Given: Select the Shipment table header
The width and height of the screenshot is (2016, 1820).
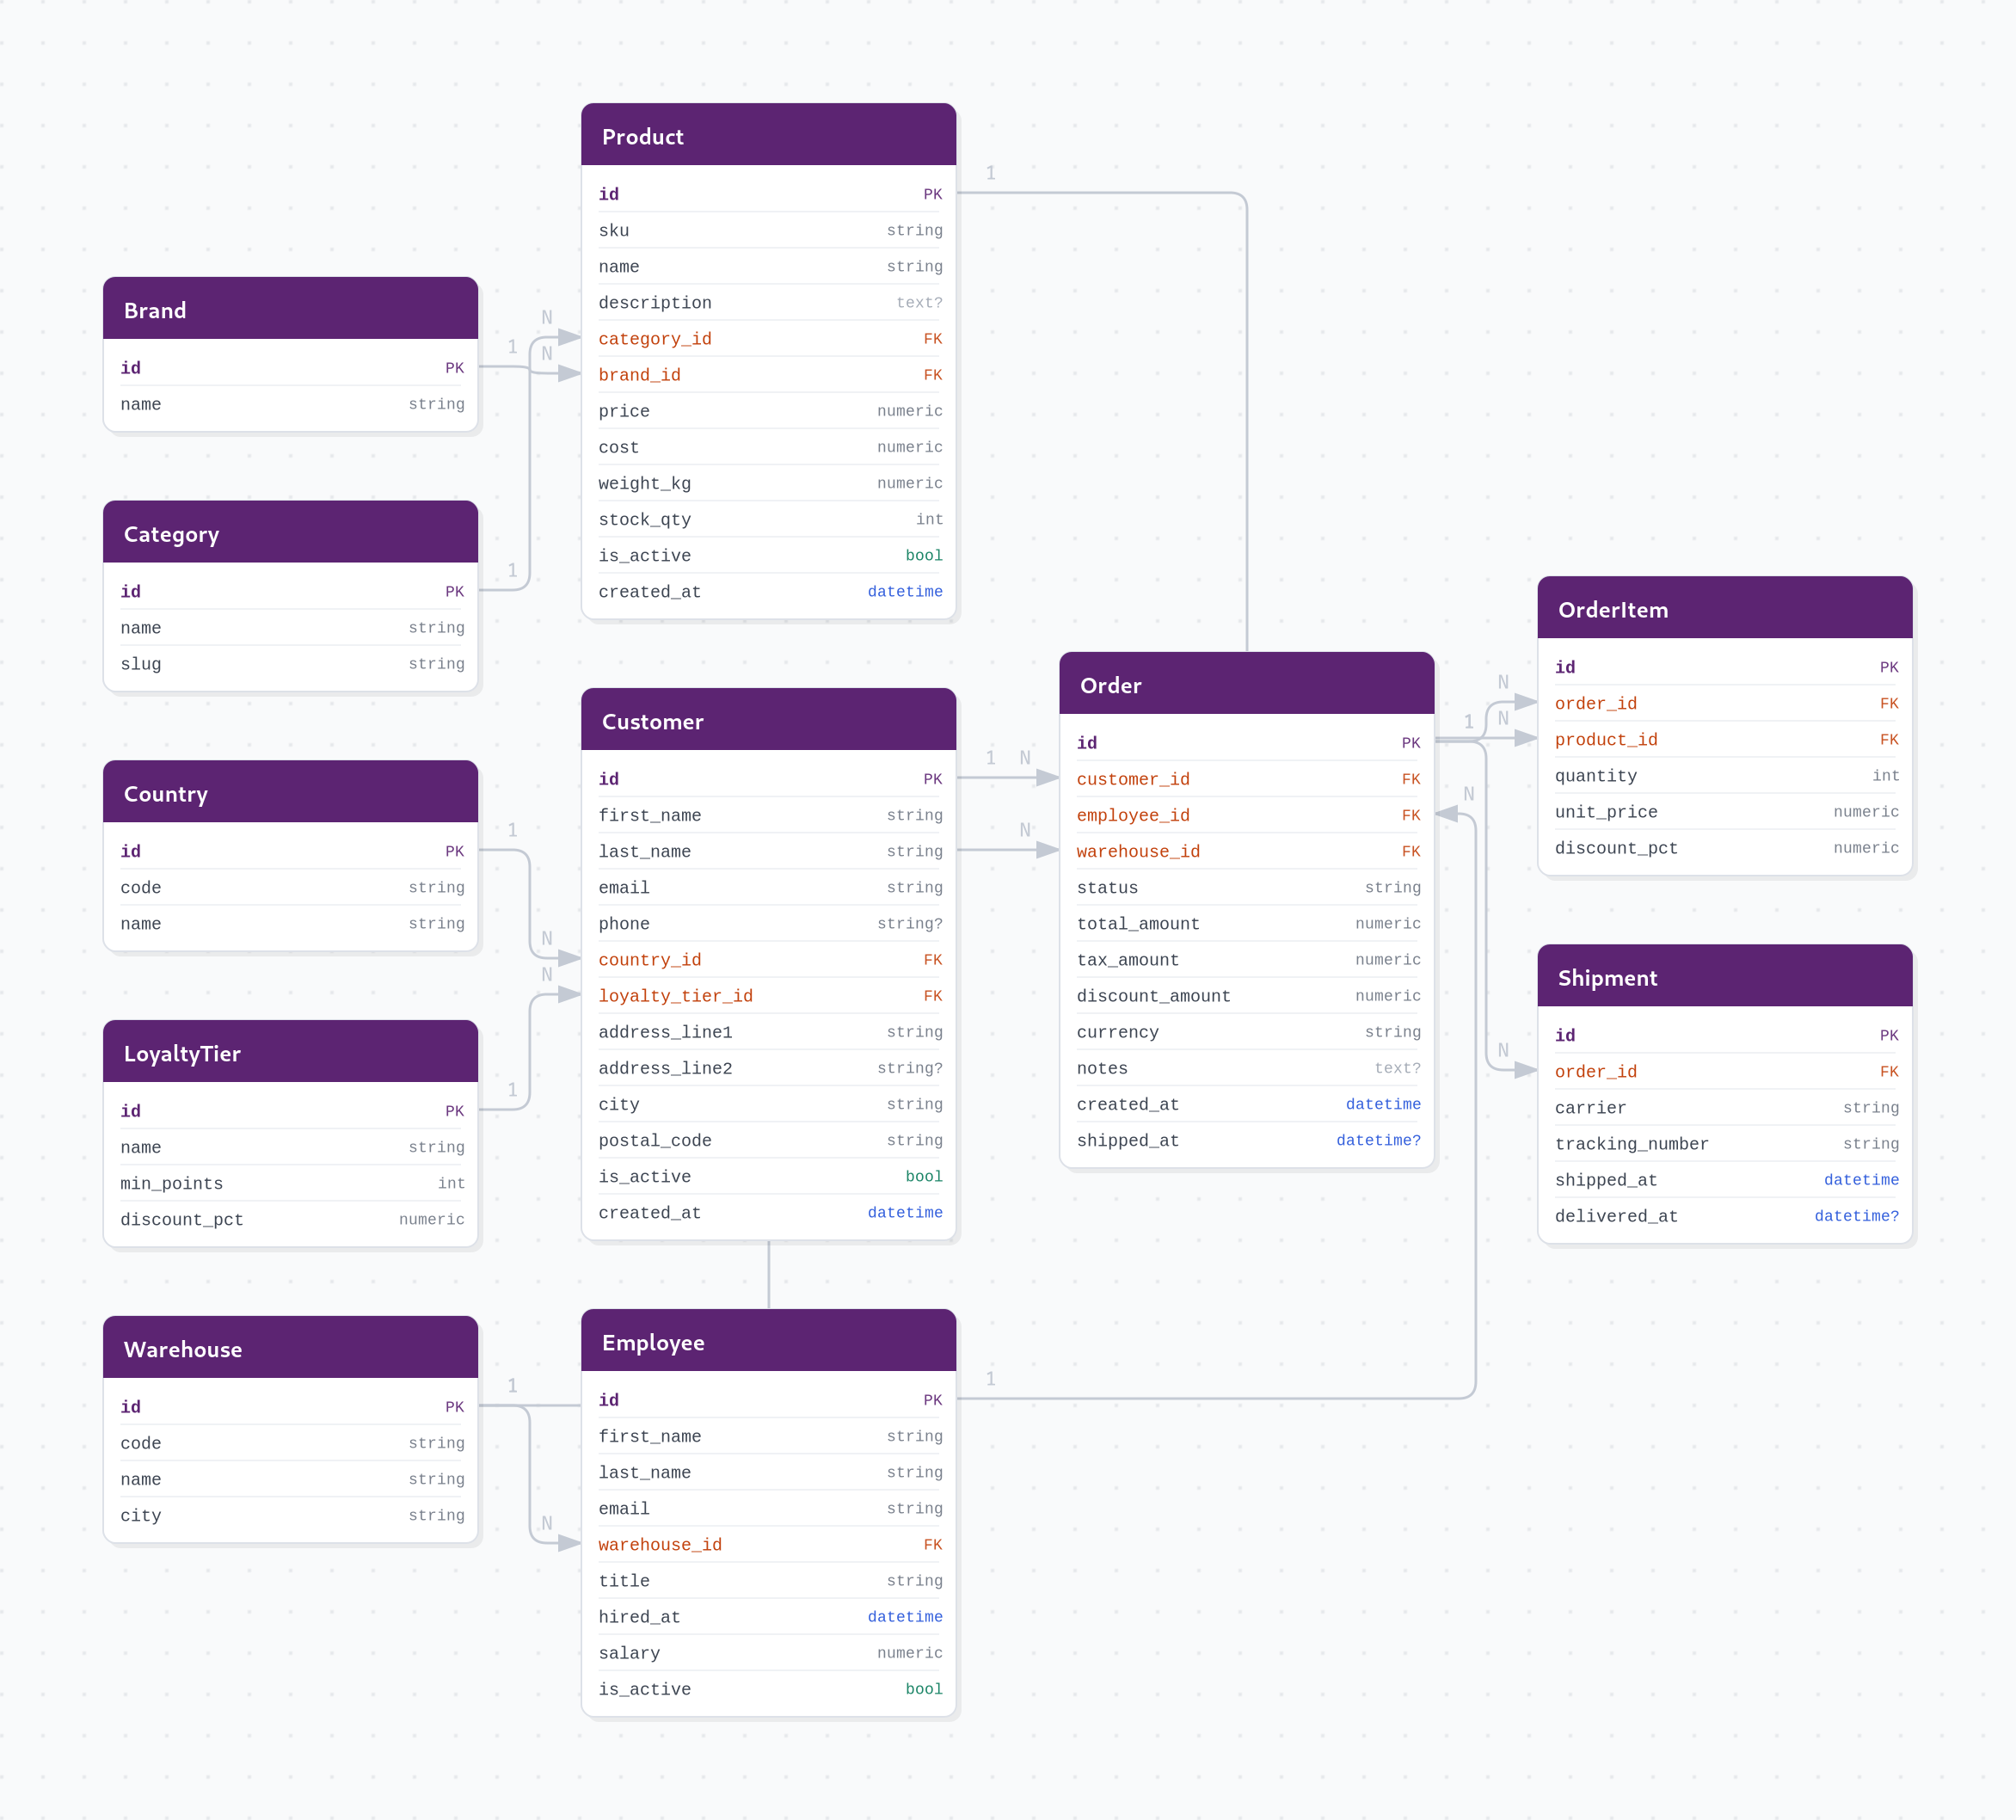Looking at the screenshot, I should click(1724, 976).
